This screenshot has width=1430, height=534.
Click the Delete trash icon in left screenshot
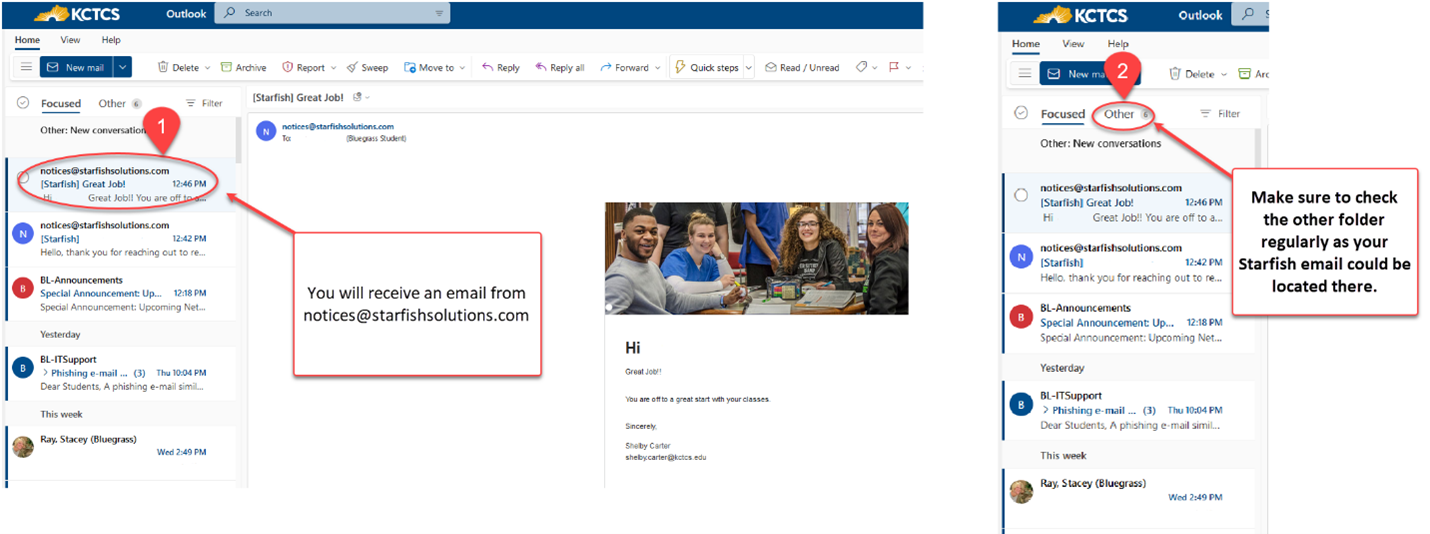(x=163, y=67)
